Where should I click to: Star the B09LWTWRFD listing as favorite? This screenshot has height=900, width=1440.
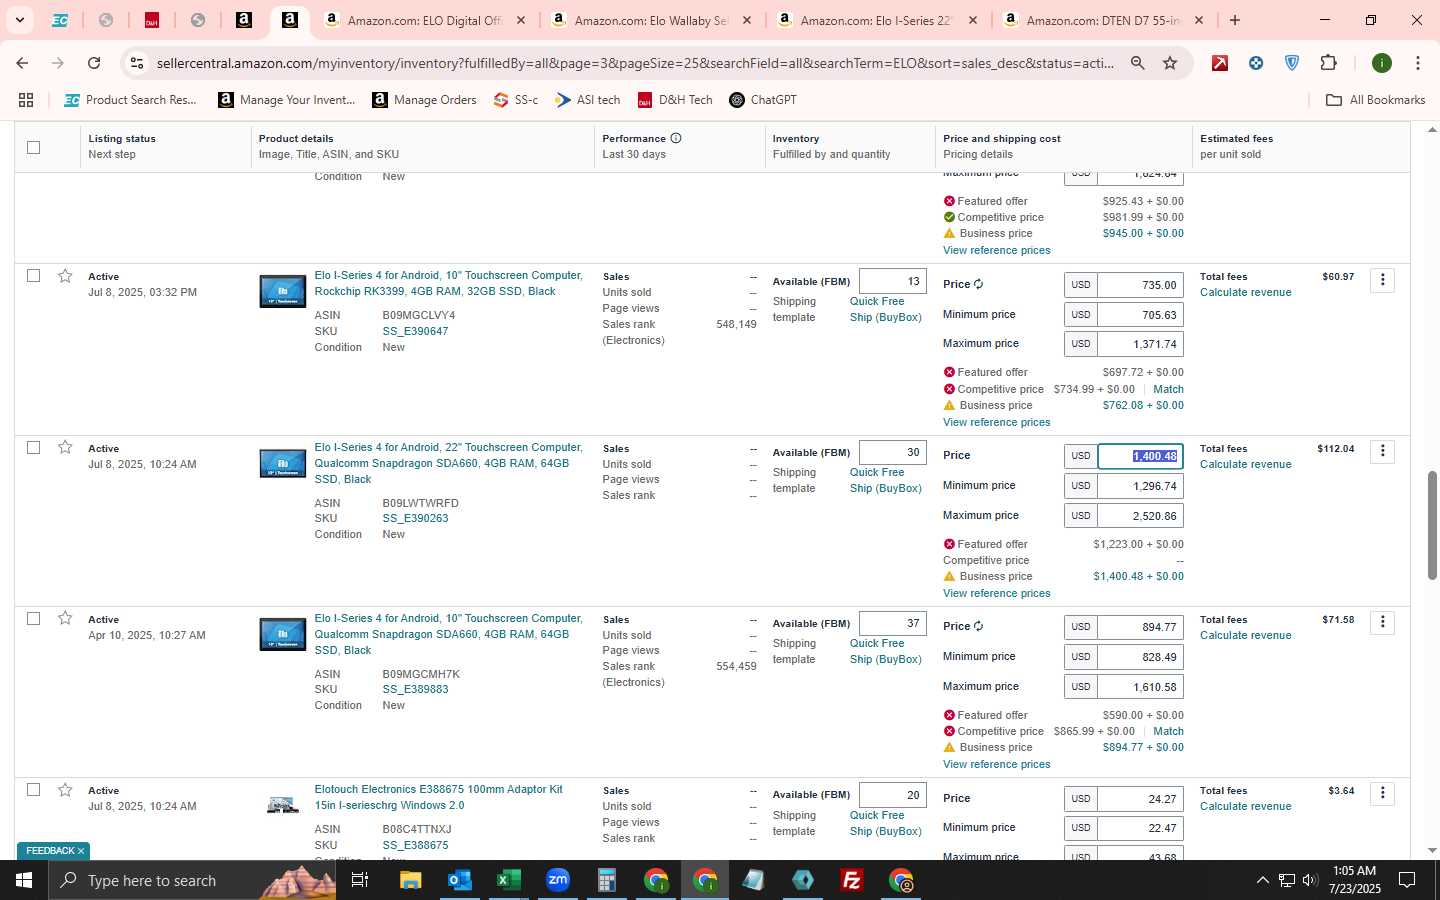65,447
